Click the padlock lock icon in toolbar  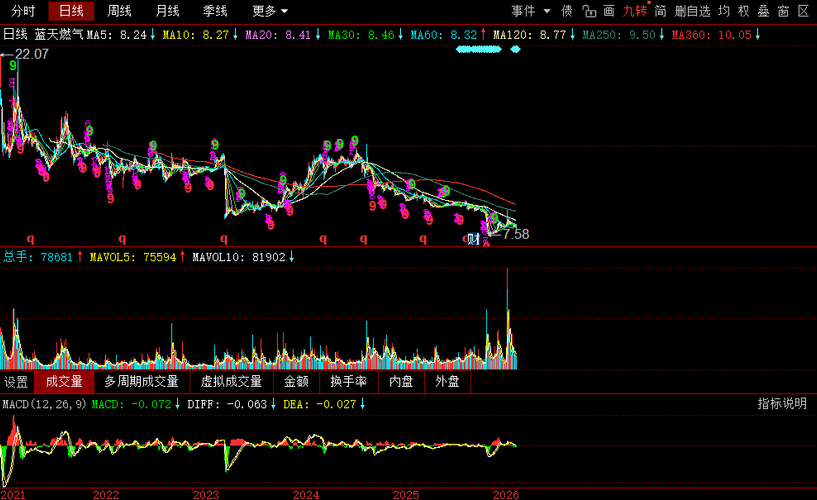pyautogui.click(x=589, y=11)
